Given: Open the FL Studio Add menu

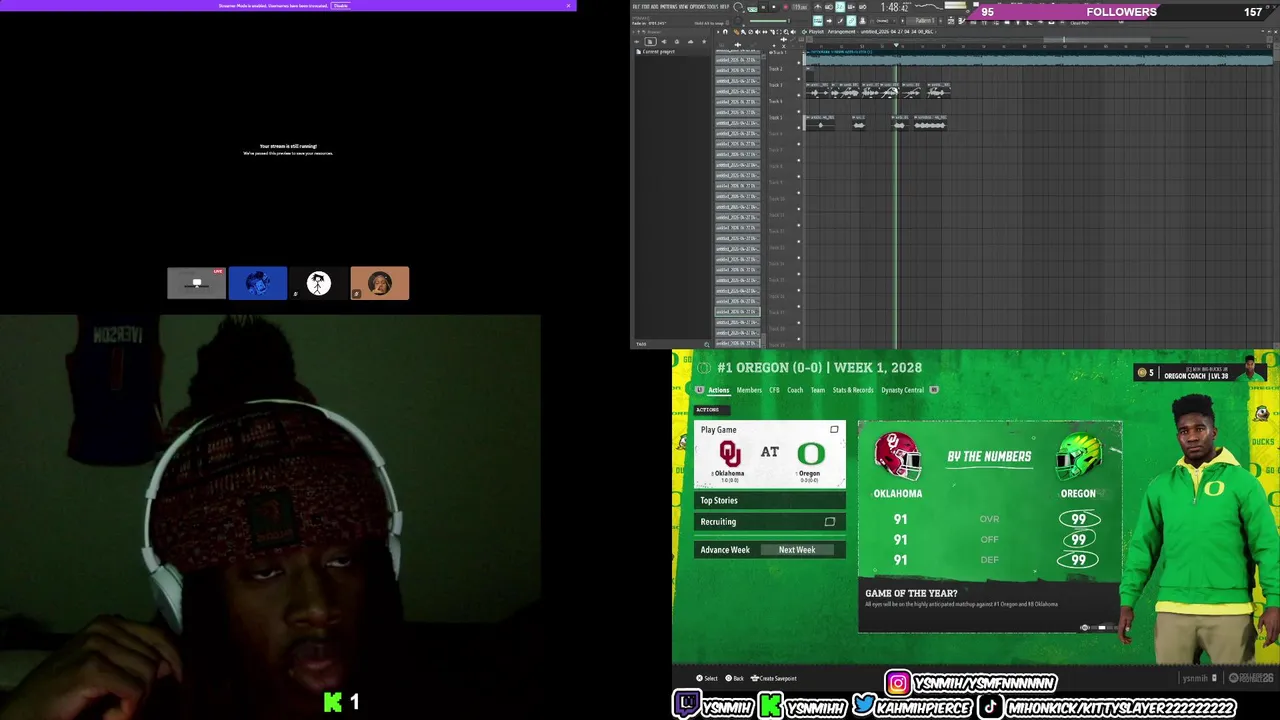Looking at the screenshot, I should pyautogui.click(x=654, y=7).
